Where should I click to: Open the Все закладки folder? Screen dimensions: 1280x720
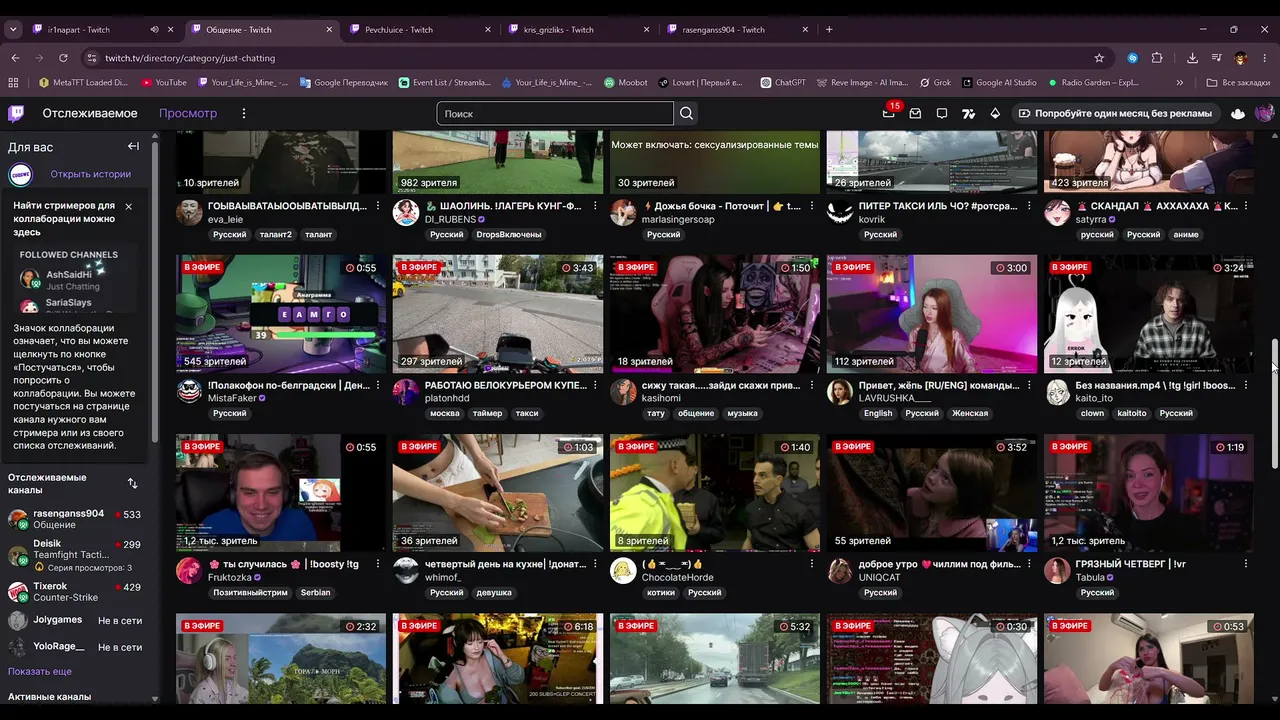[x=1238, y=83]
